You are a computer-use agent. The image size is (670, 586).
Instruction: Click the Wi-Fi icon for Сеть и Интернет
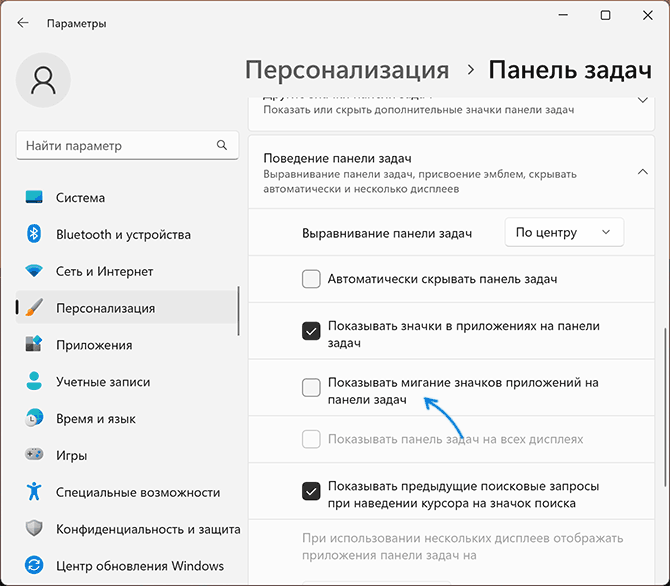coord(34,271)
